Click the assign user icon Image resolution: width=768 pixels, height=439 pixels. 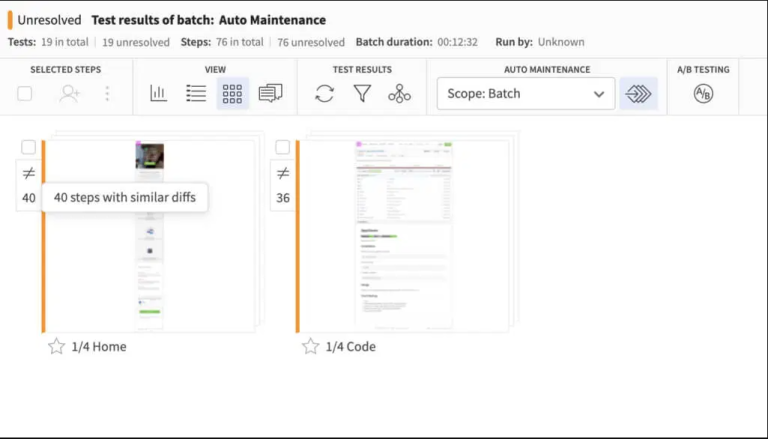coord(69,94)
